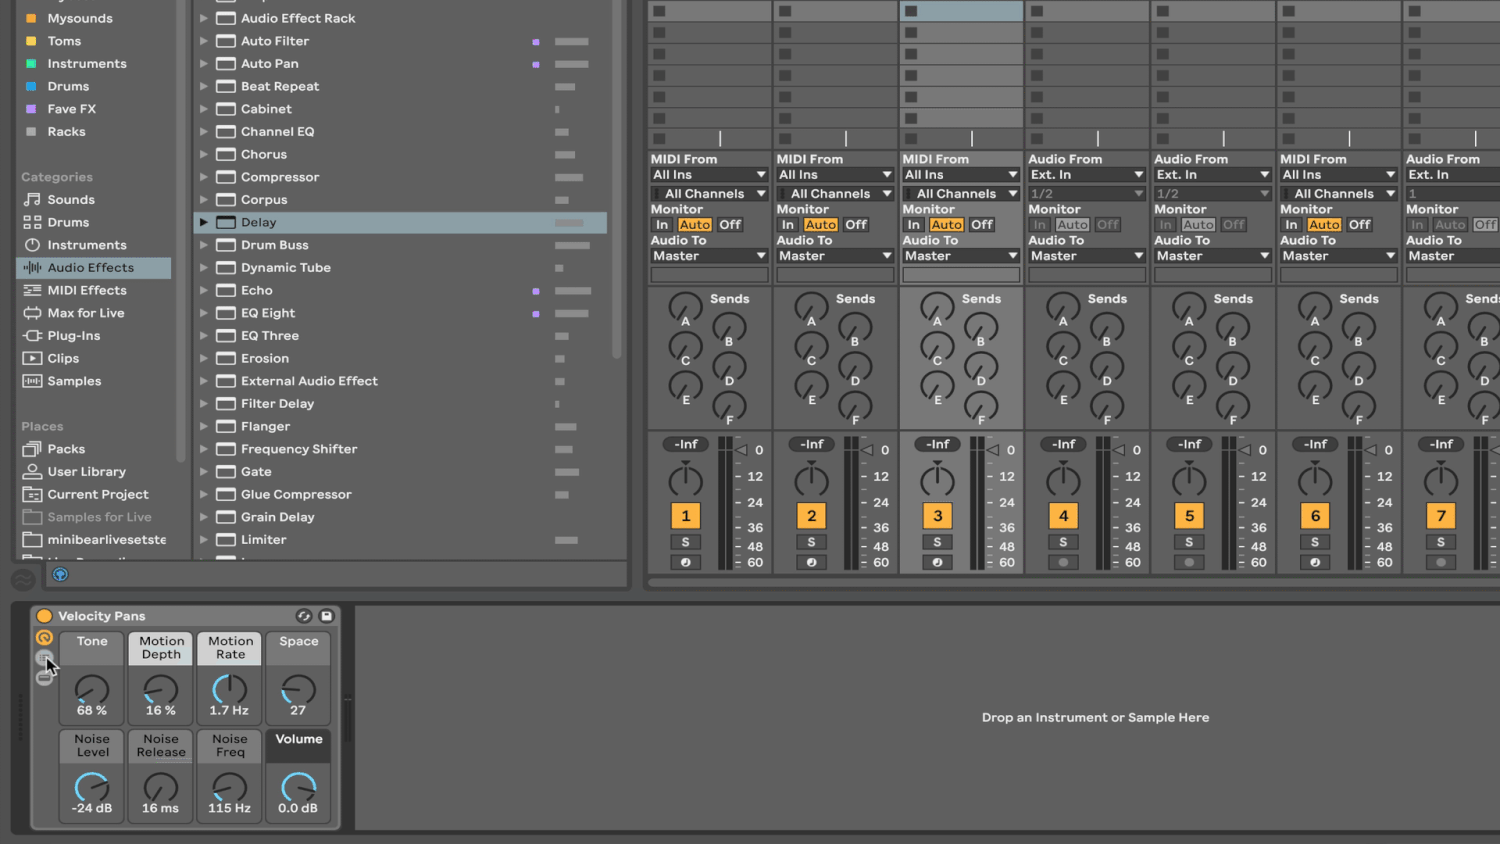
Task: Deactivate track 6 with its activator button
Action: pyautogui.click(x=1315, y=515)
